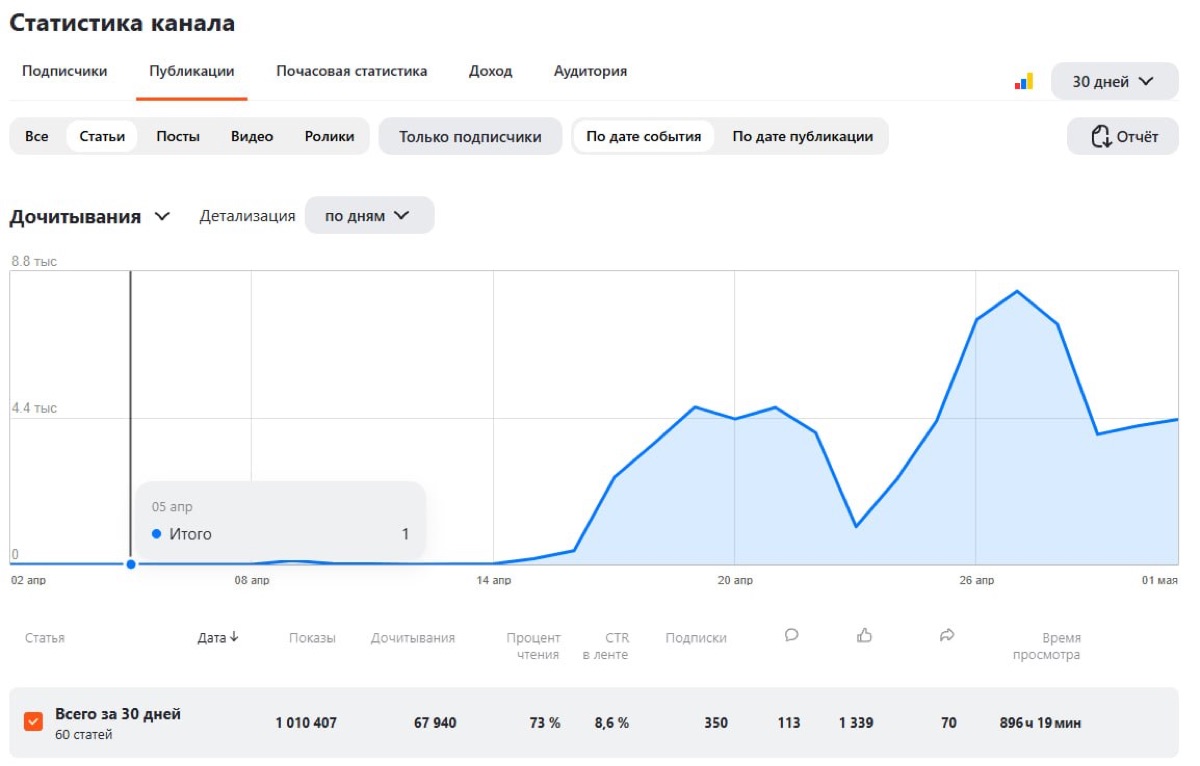Uncheck the Всего за 30 дней checkbox

click(x=33, y=722)
